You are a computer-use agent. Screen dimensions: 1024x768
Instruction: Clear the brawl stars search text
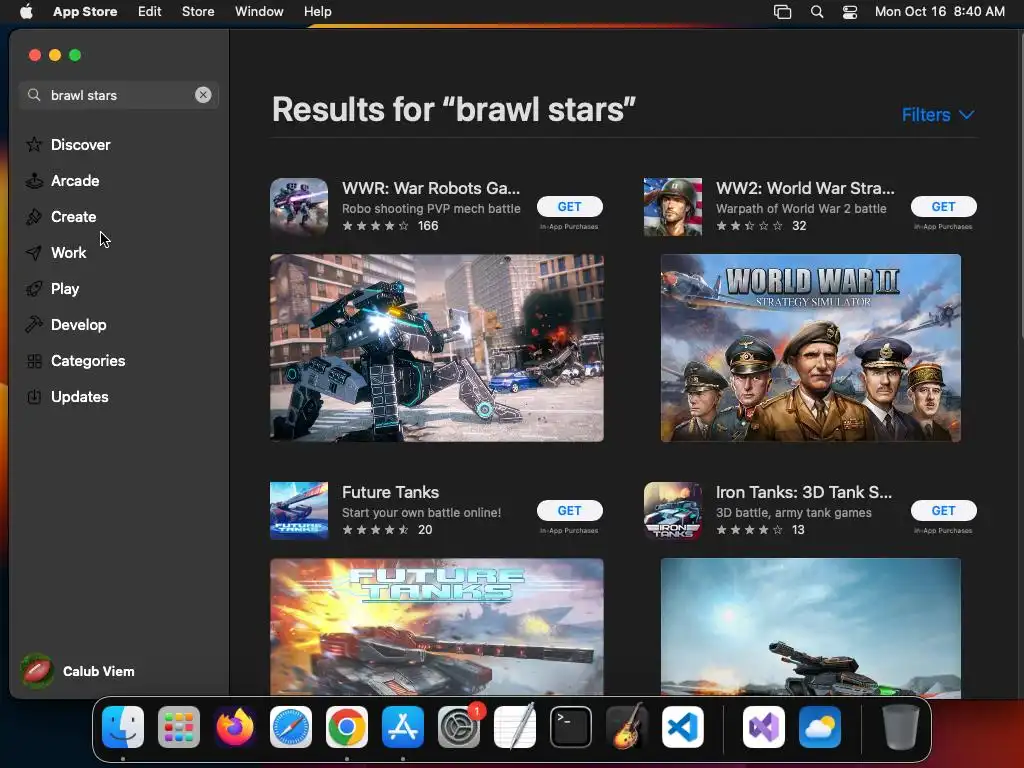203,95
